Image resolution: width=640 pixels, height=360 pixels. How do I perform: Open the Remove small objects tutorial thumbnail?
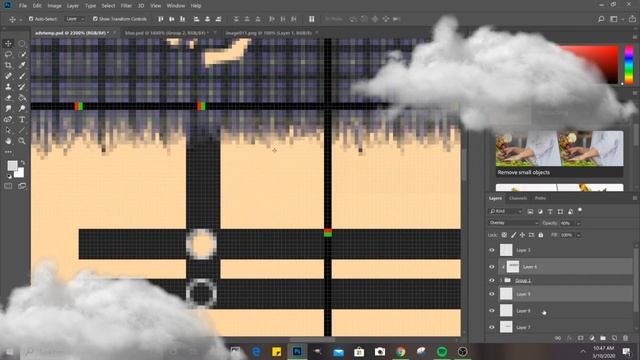560,153
